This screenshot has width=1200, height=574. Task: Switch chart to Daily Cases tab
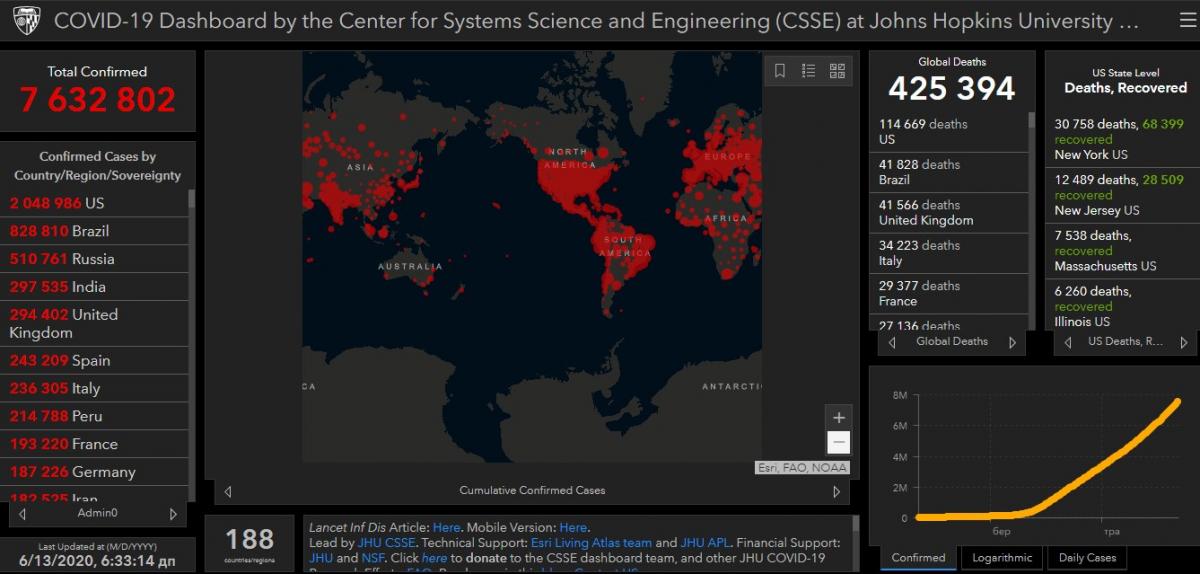(x=1087, y=558)
